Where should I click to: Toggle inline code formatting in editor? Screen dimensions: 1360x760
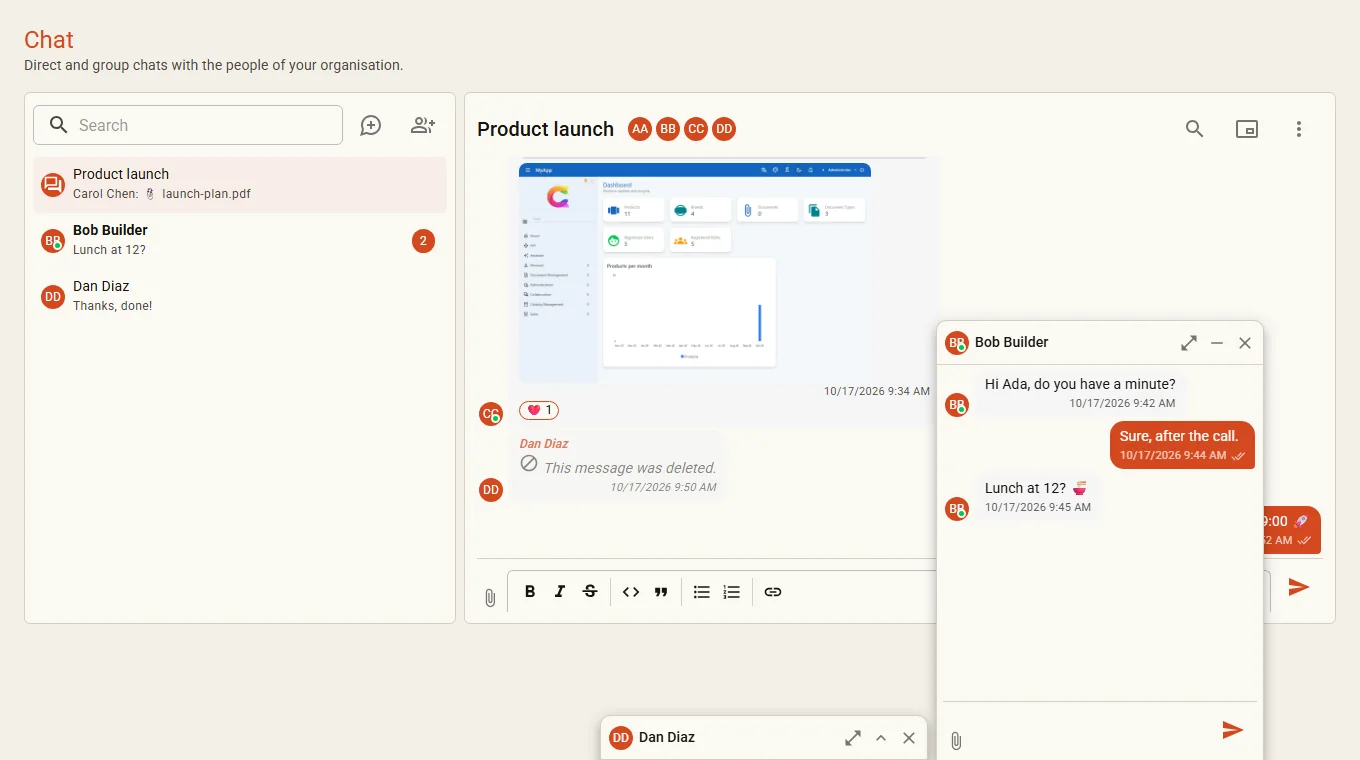point(631,592)
